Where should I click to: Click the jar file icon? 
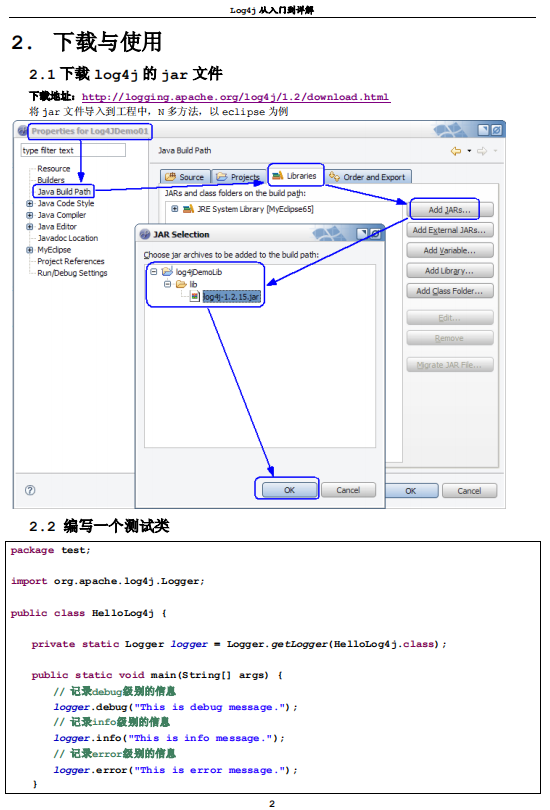click(x=195, y=297)
